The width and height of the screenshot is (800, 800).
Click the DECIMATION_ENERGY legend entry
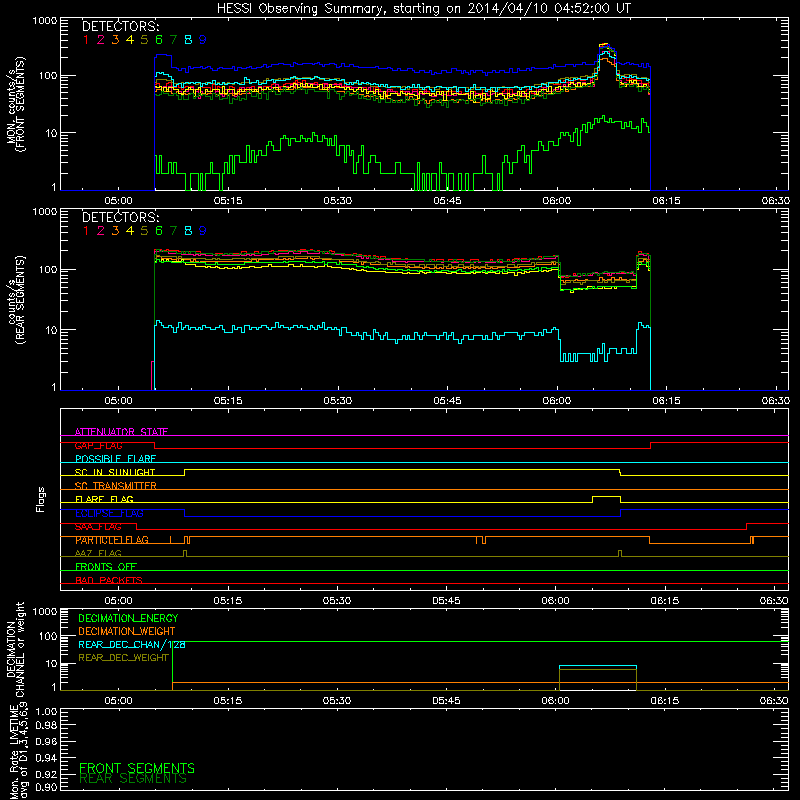point(128,618)
